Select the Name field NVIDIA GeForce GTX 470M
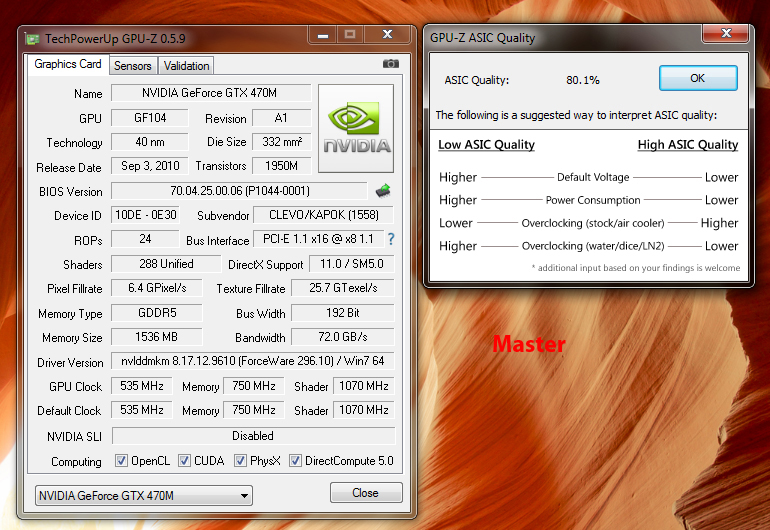This screenshot has width=770, height=530. pos(211,93)
